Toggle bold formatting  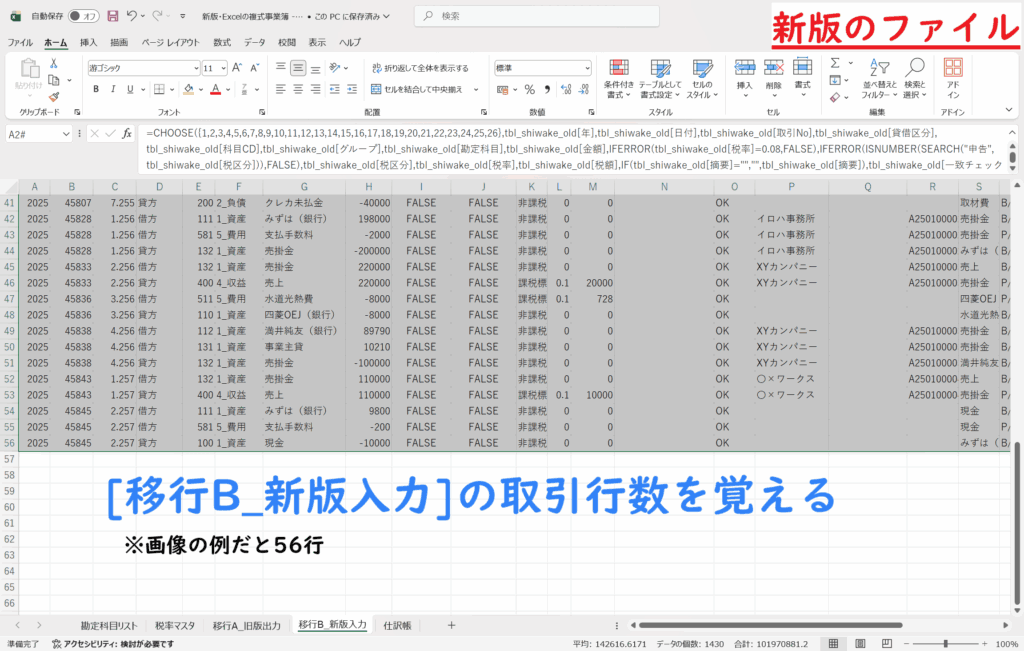coord(96,89)
